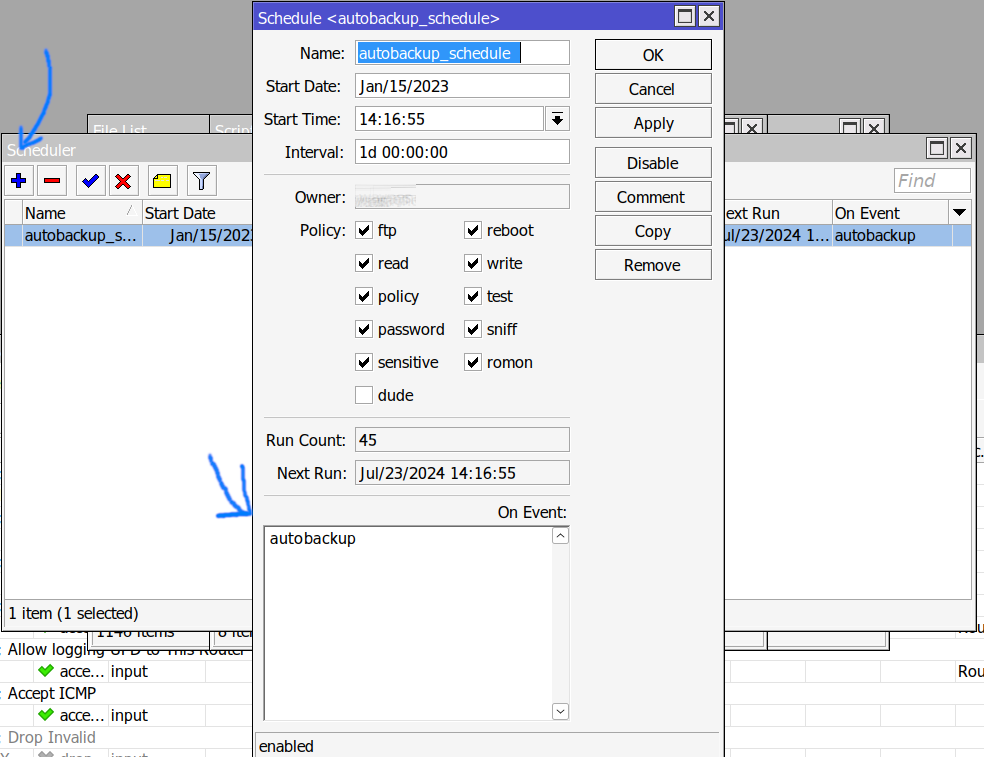Toggle the reboot policy checkbox
Image resolution: width=984 pixels, height=757 pixels.
tap(473, 231)
